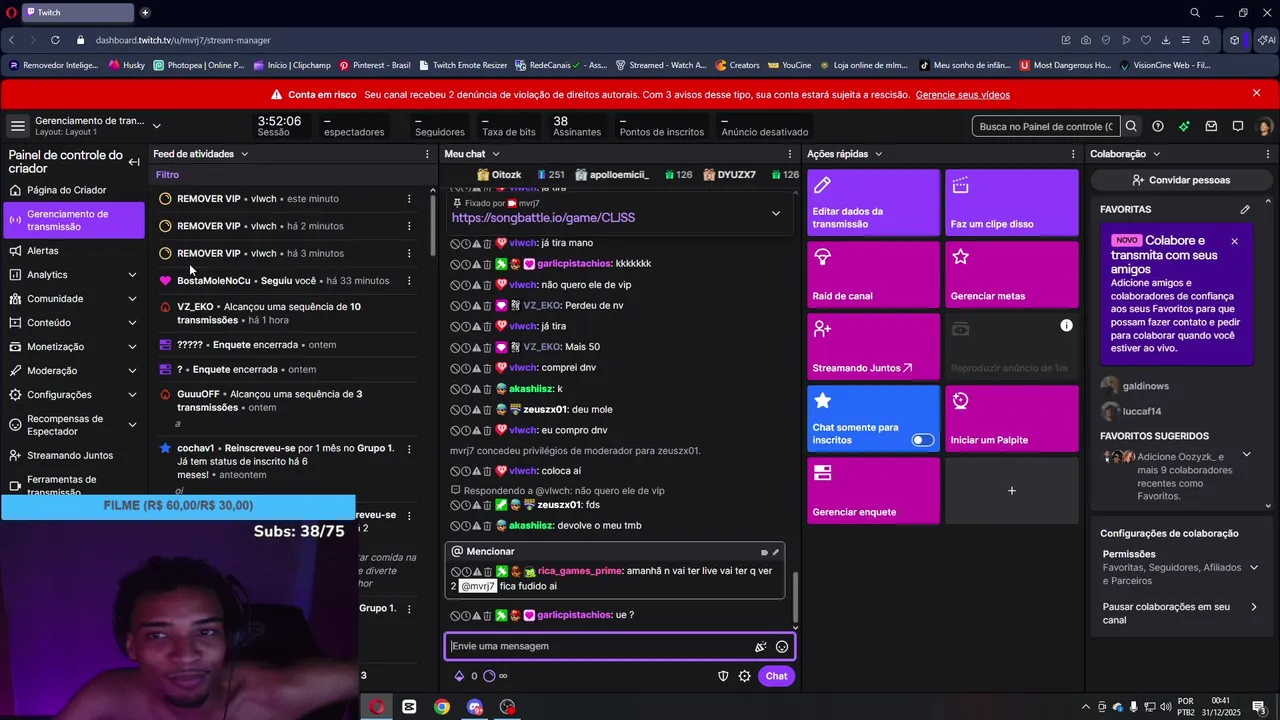Expand the Comunidade sidebar section

coord(132,299)
